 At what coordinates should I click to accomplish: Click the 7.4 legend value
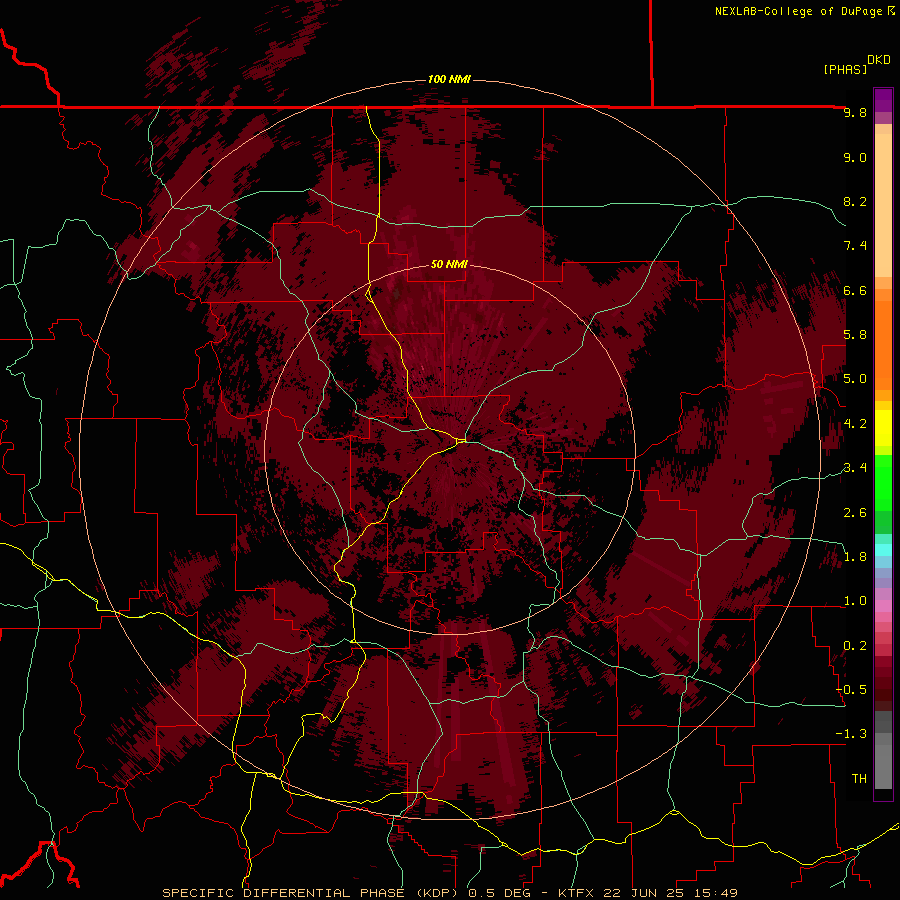click(855, 246)
